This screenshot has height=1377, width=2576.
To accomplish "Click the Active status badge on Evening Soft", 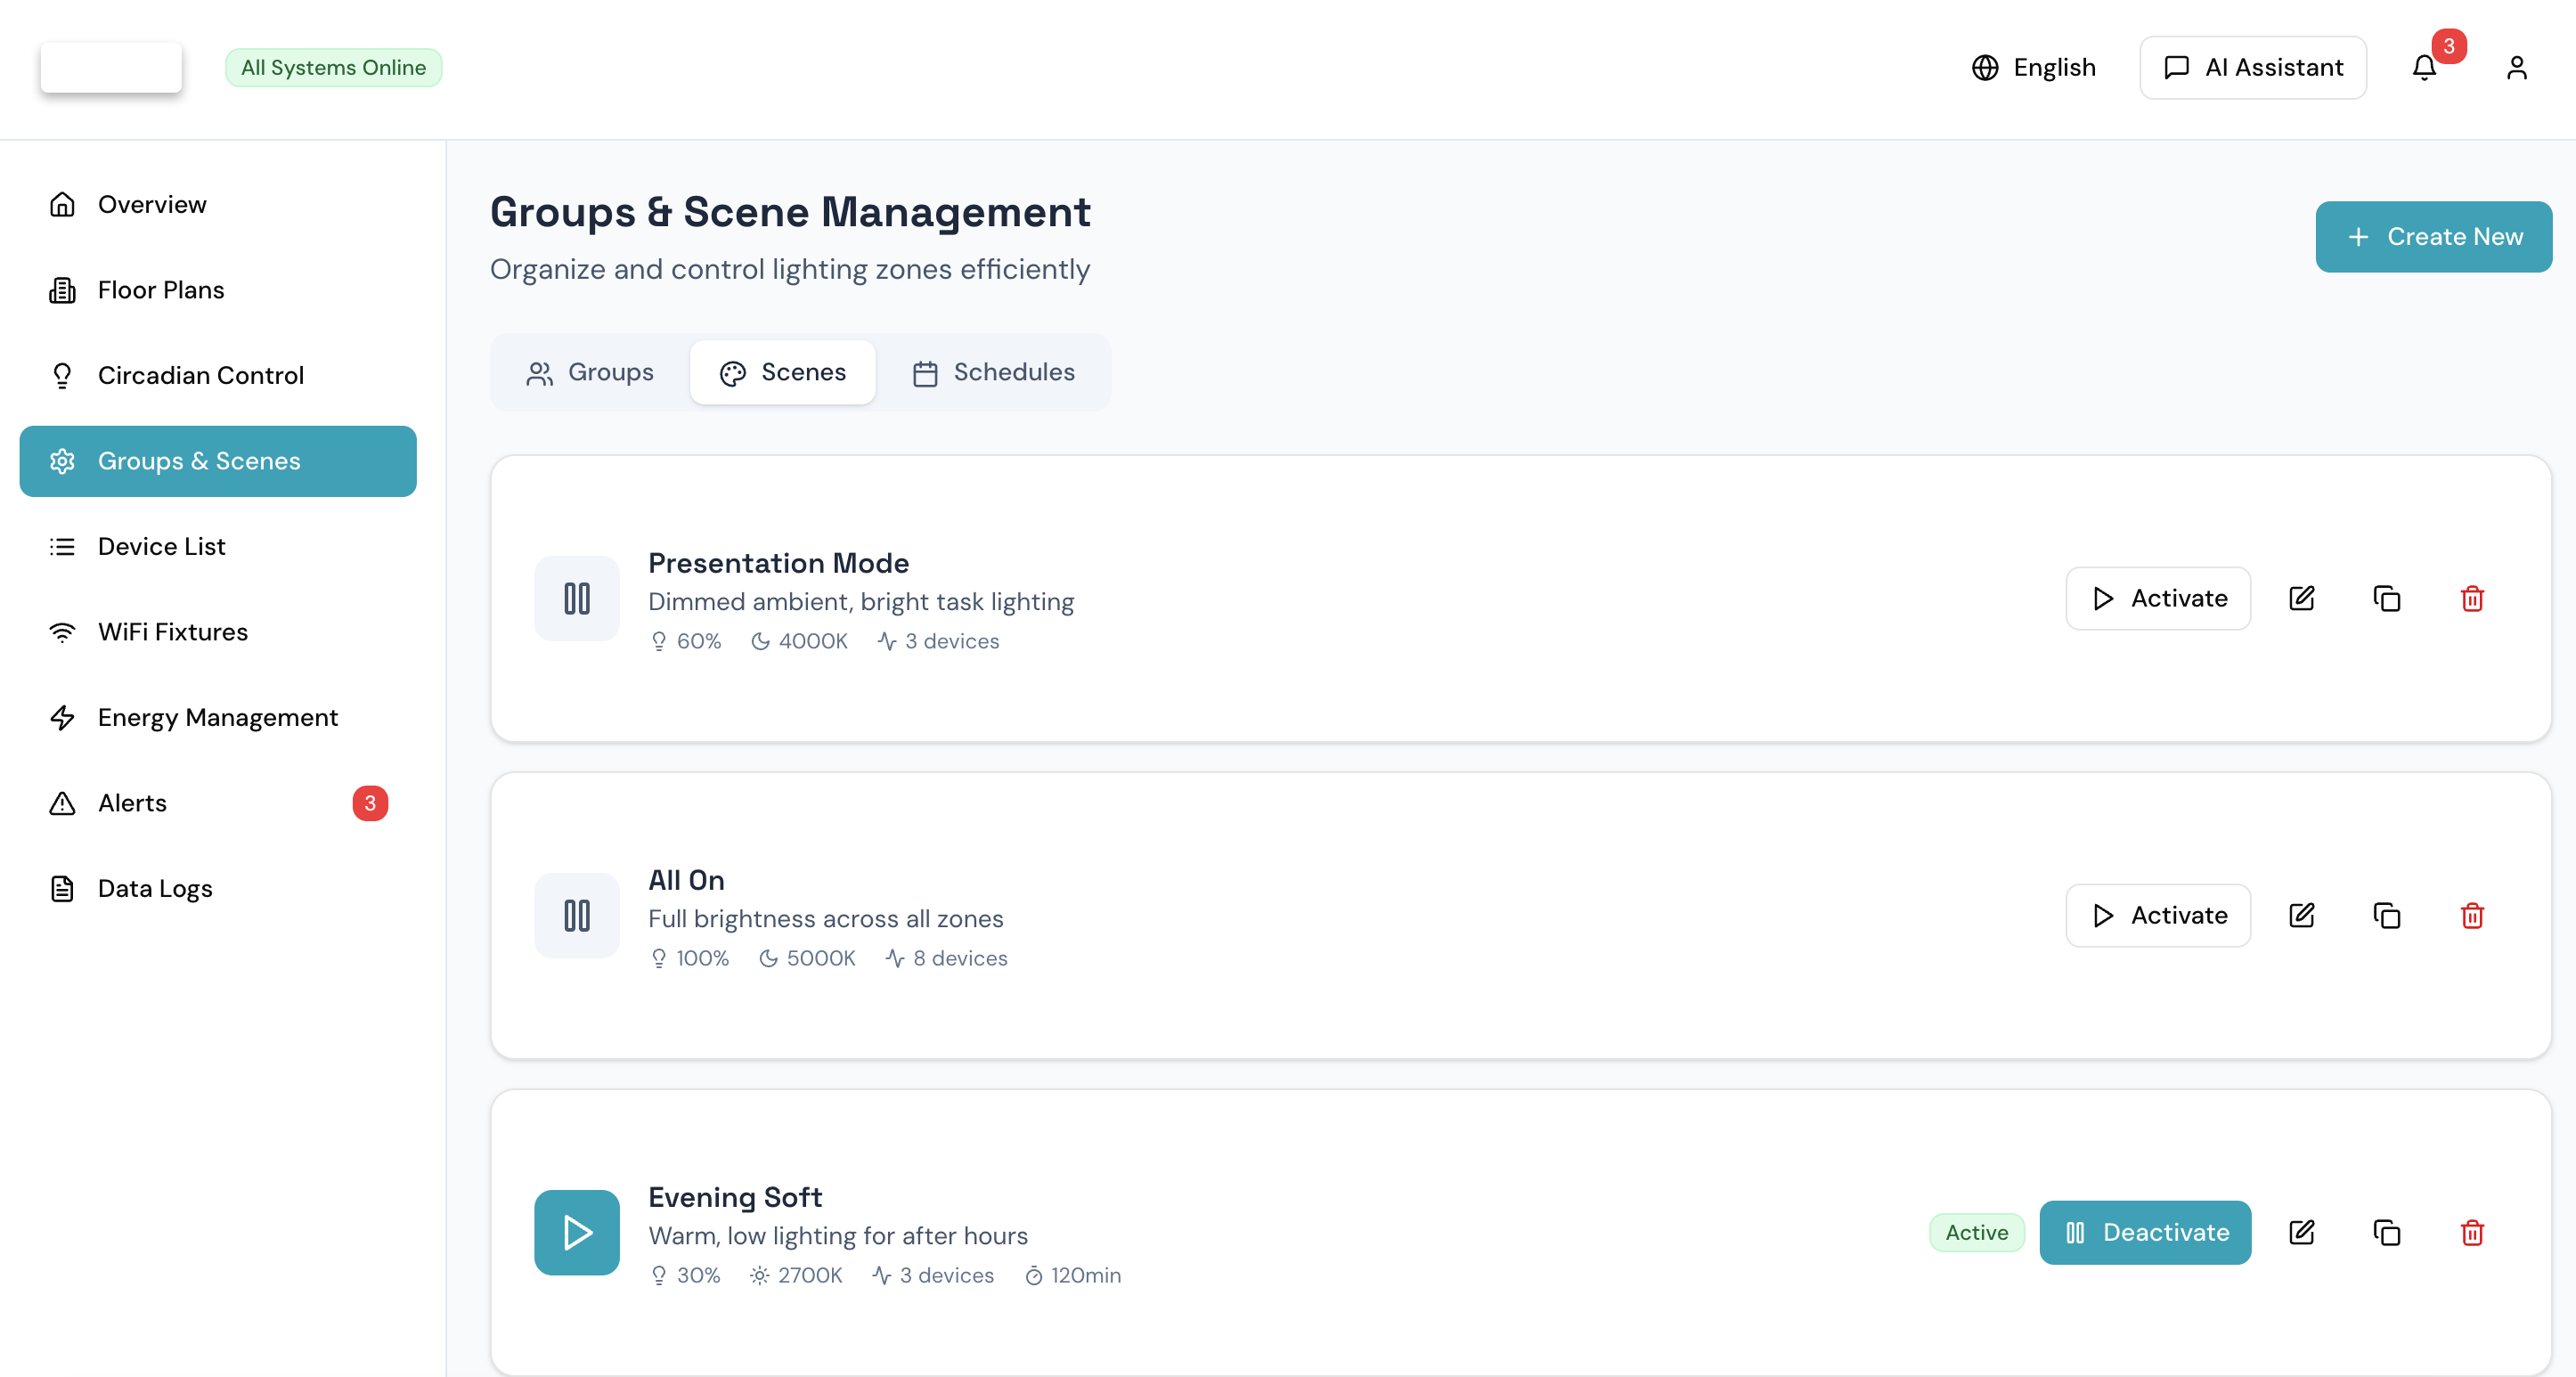I will tap(1976, 1232).
